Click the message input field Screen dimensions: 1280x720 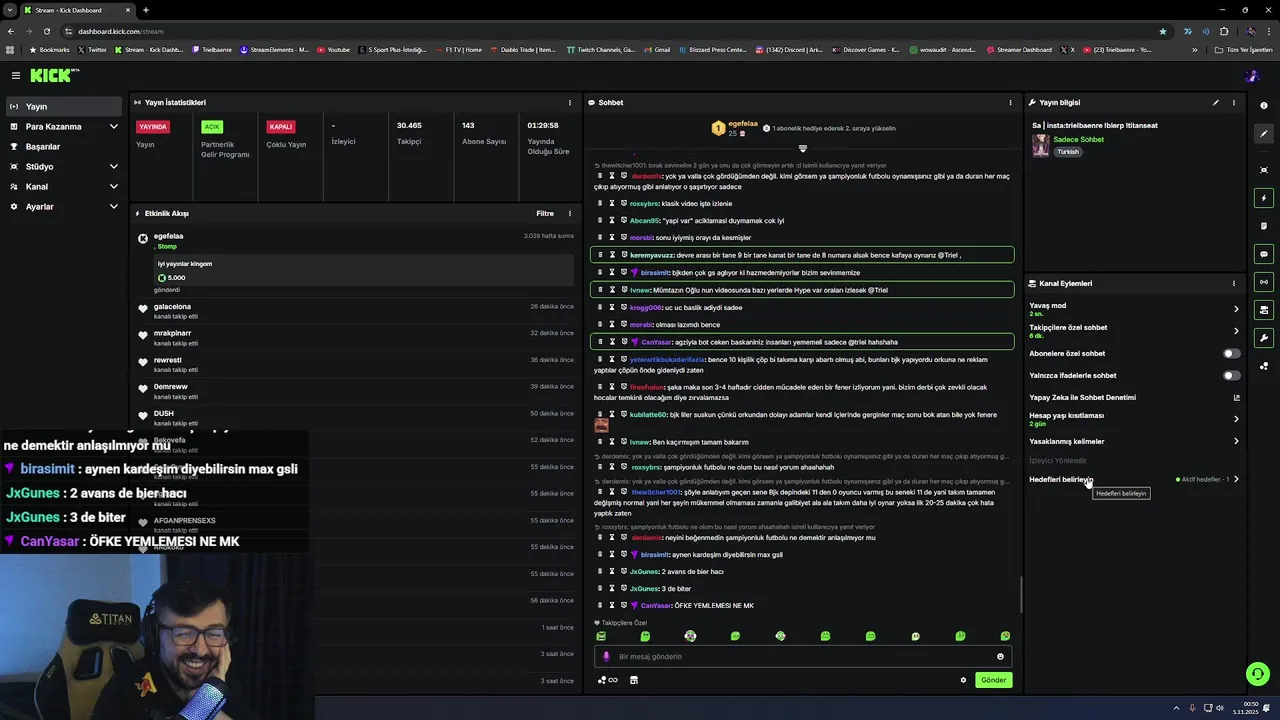coord(803,656)
